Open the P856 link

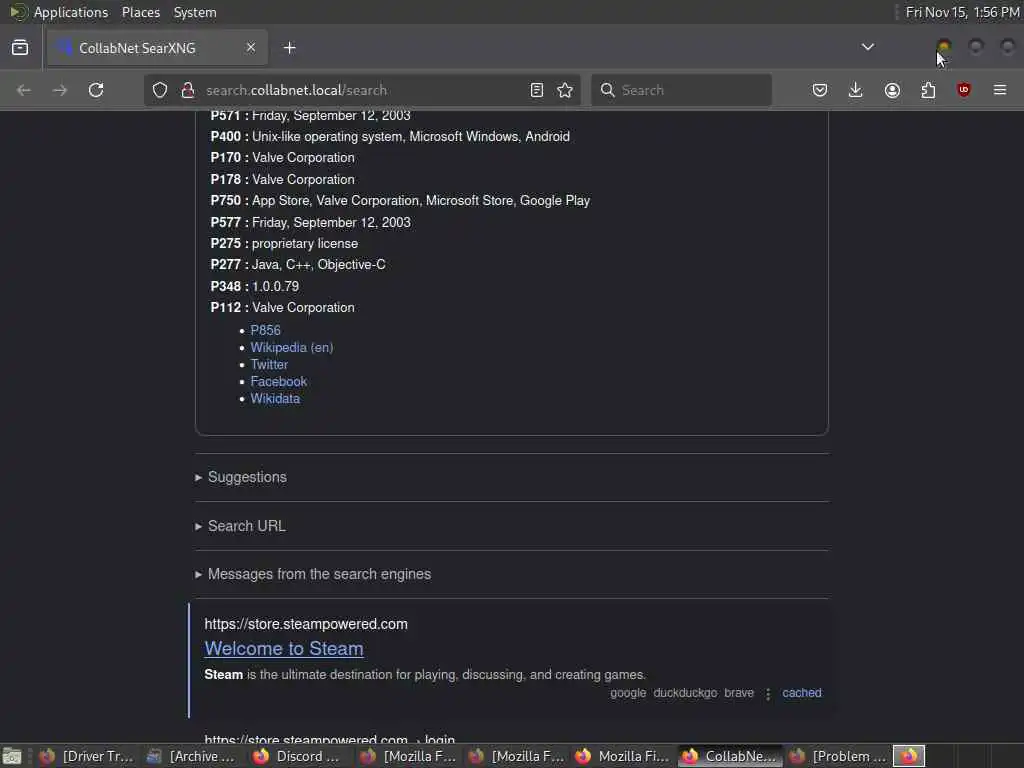[x=265, y=330]
